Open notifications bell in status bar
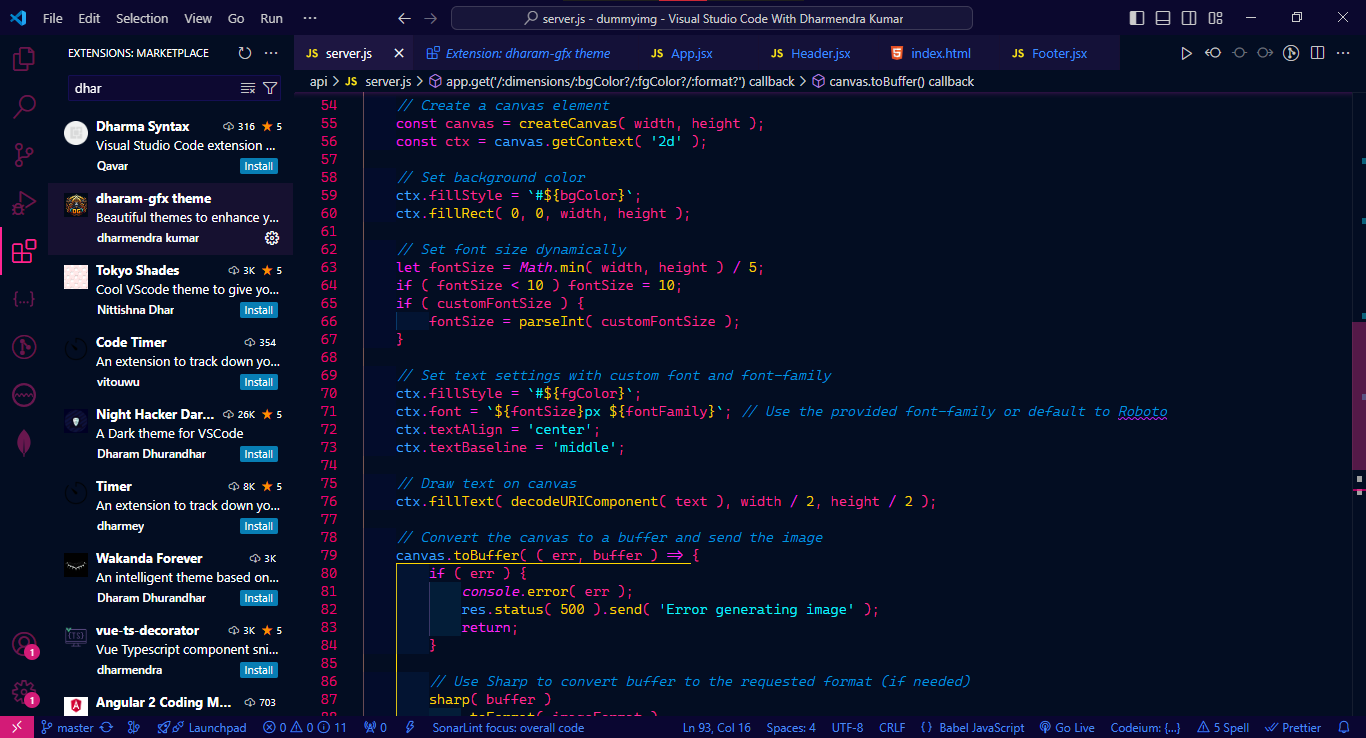1366x738 pixels. (1345, 728)
